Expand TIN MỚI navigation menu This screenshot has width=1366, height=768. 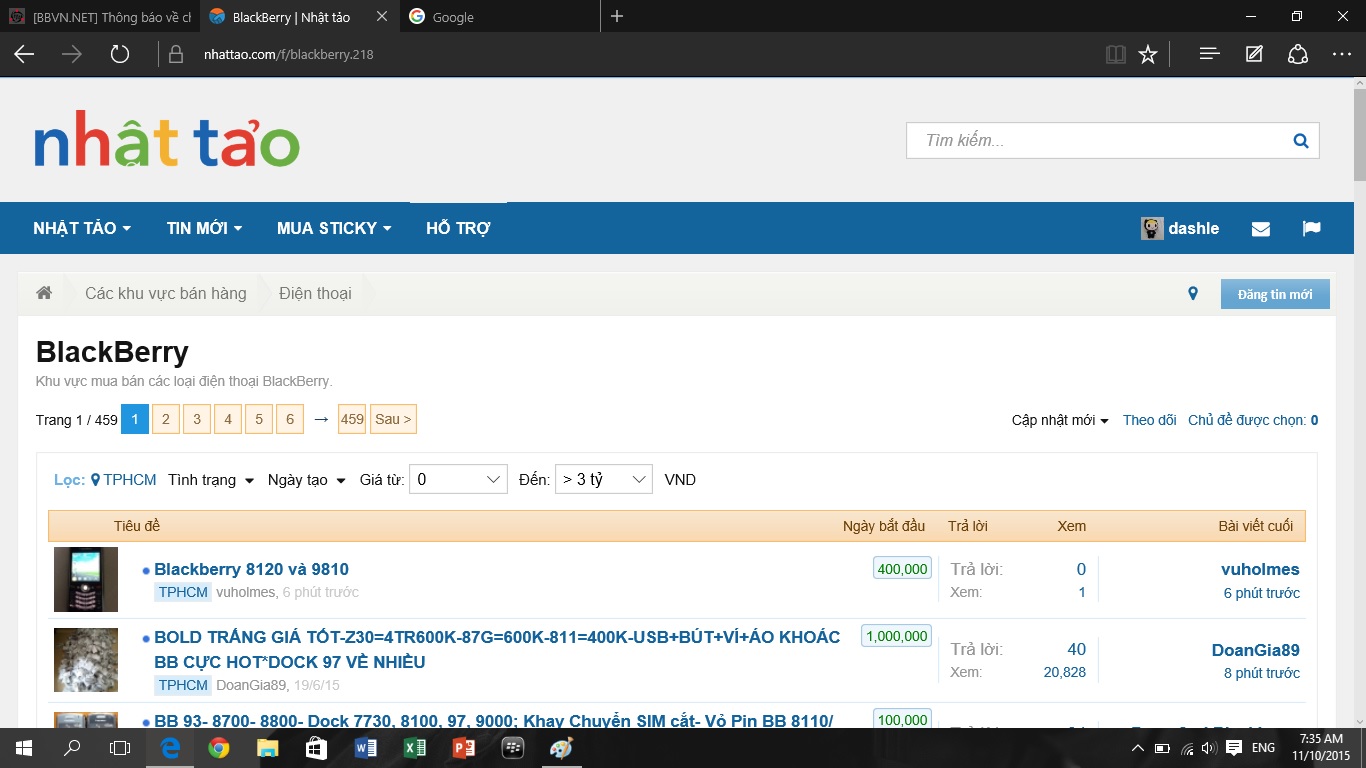tap(205, 228)
